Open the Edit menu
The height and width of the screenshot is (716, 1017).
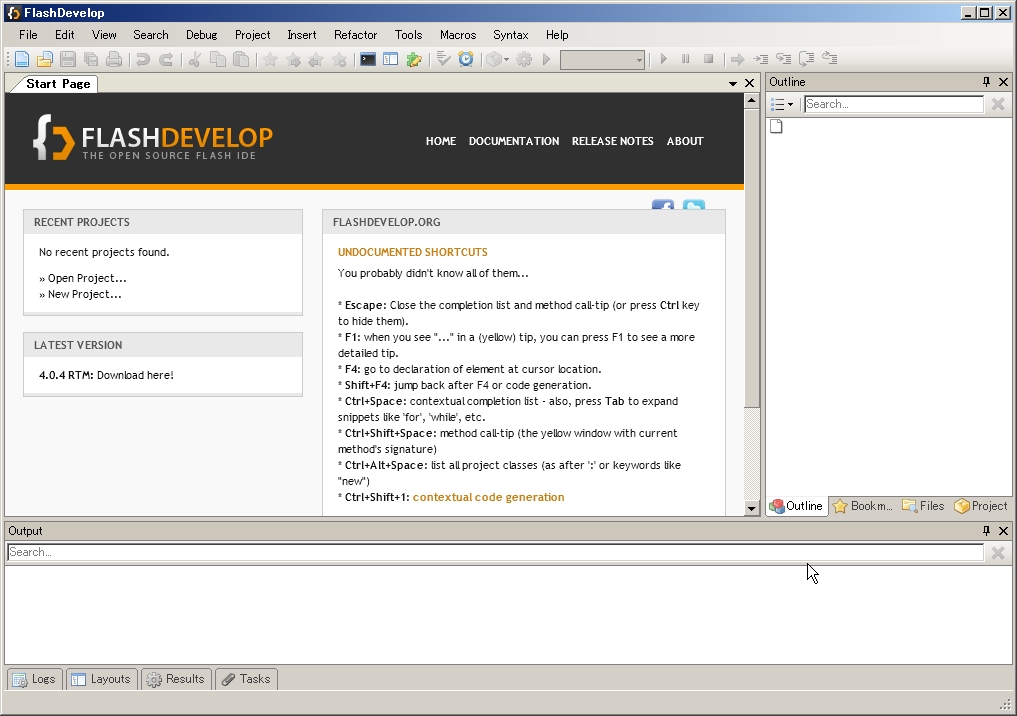[64, 35]
